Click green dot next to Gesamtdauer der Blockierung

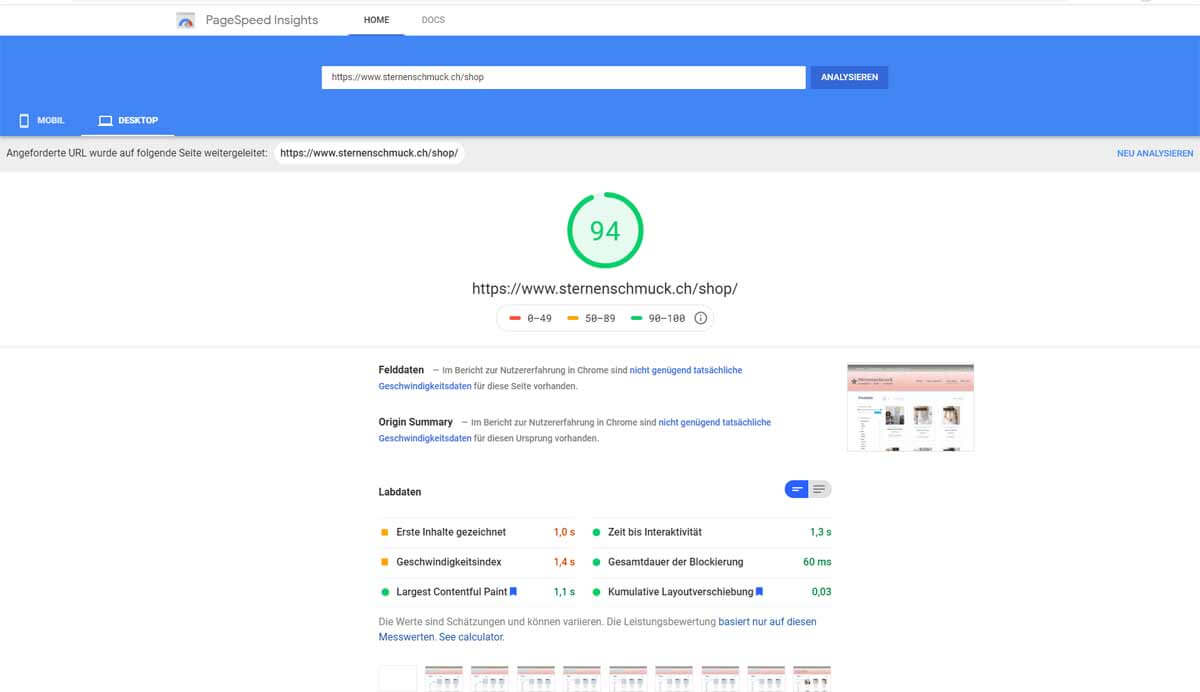pos(596,562)
